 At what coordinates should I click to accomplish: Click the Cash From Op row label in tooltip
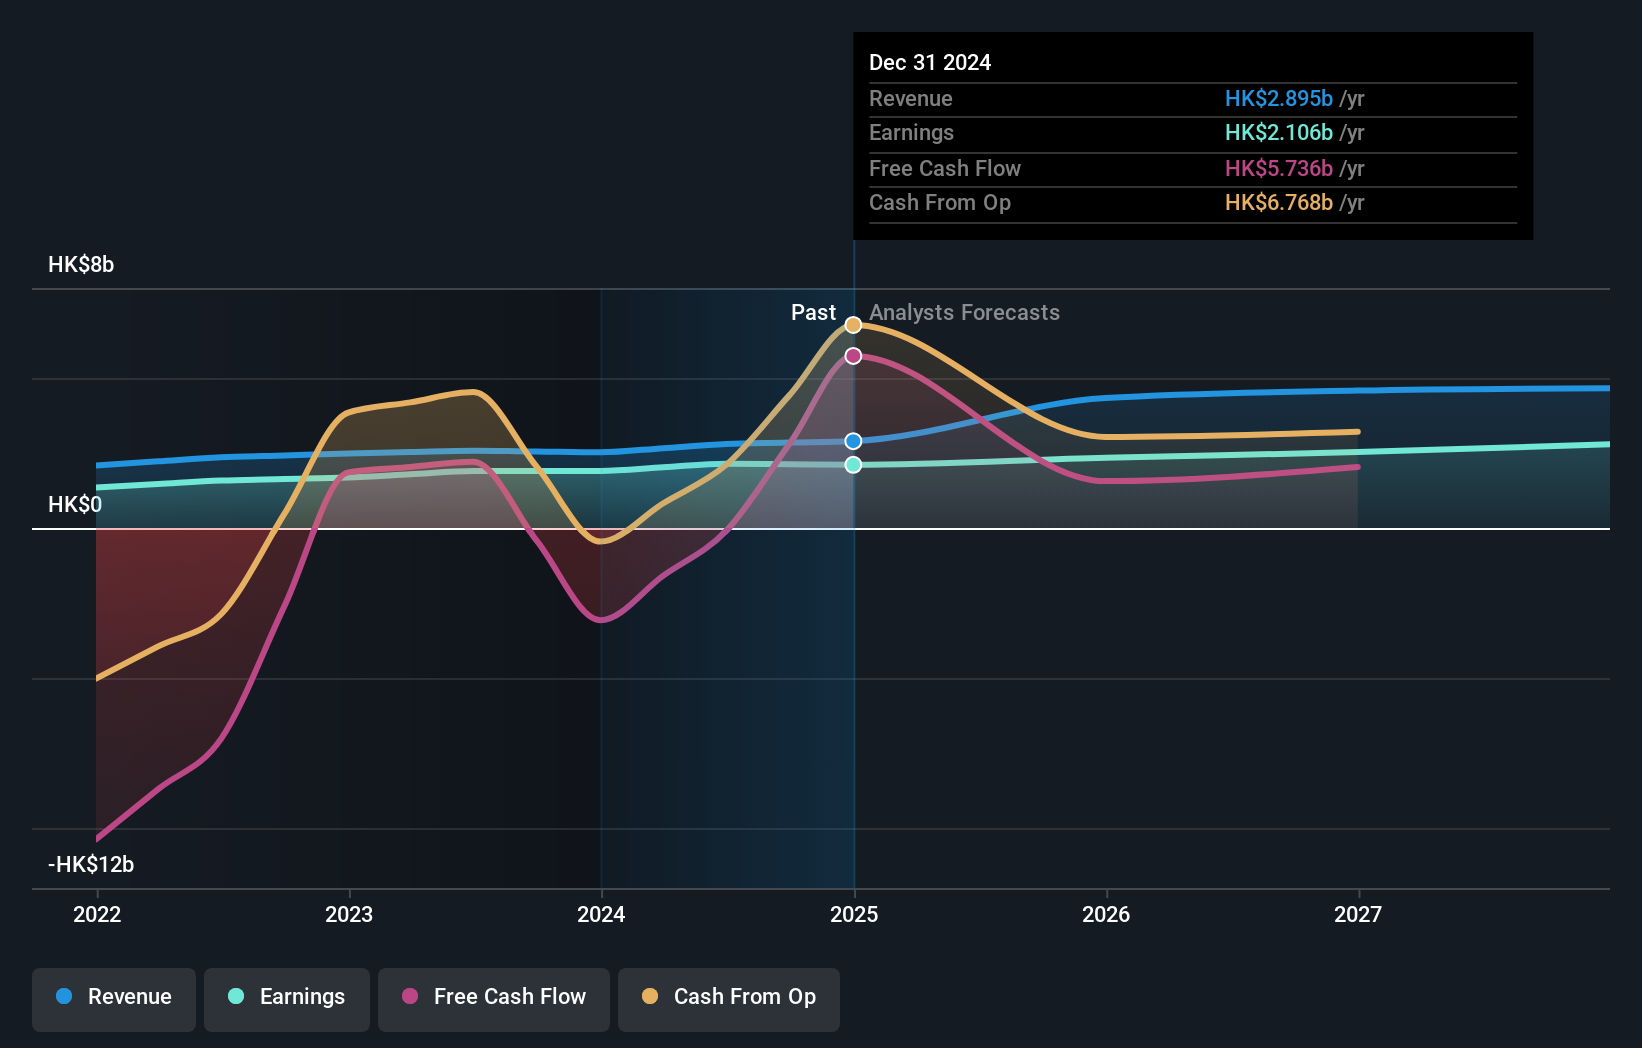click(x=940, y=203)
